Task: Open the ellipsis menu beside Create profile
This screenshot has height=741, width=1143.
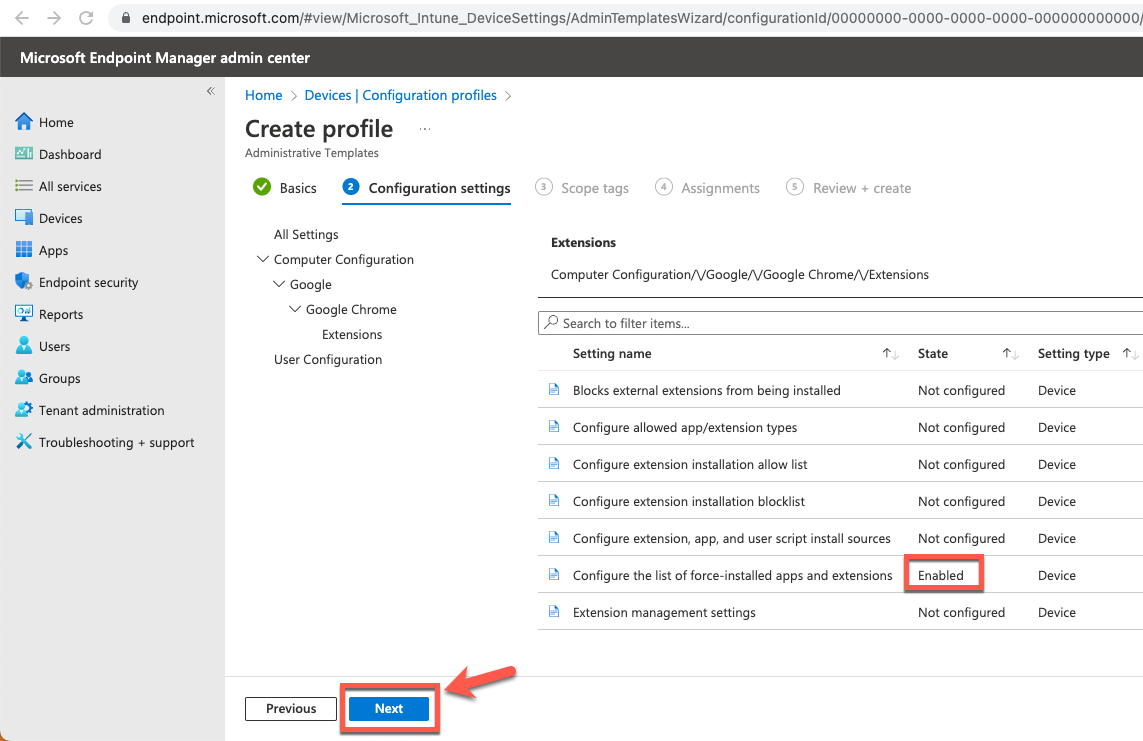Action: [425, 129]
